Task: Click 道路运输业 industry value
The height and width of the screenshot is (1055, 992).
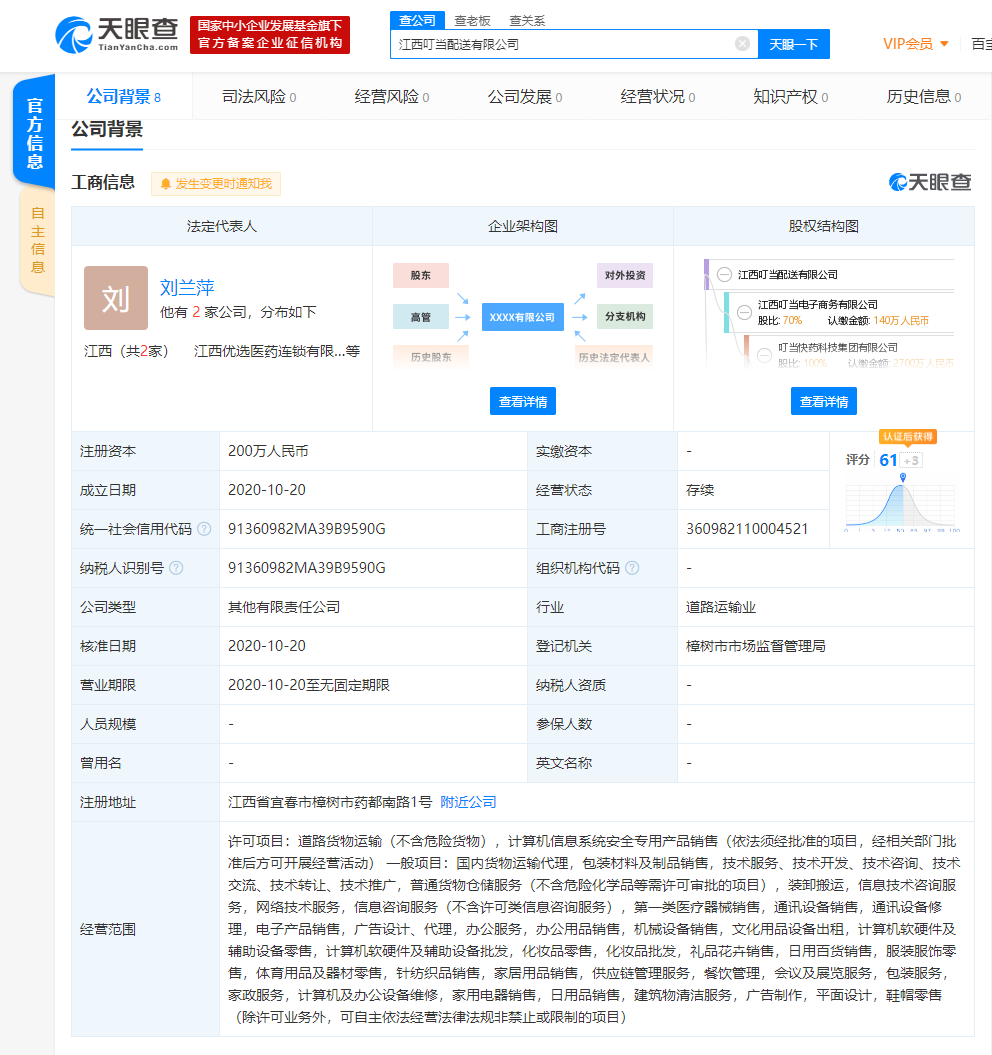Action: [721, 607]
